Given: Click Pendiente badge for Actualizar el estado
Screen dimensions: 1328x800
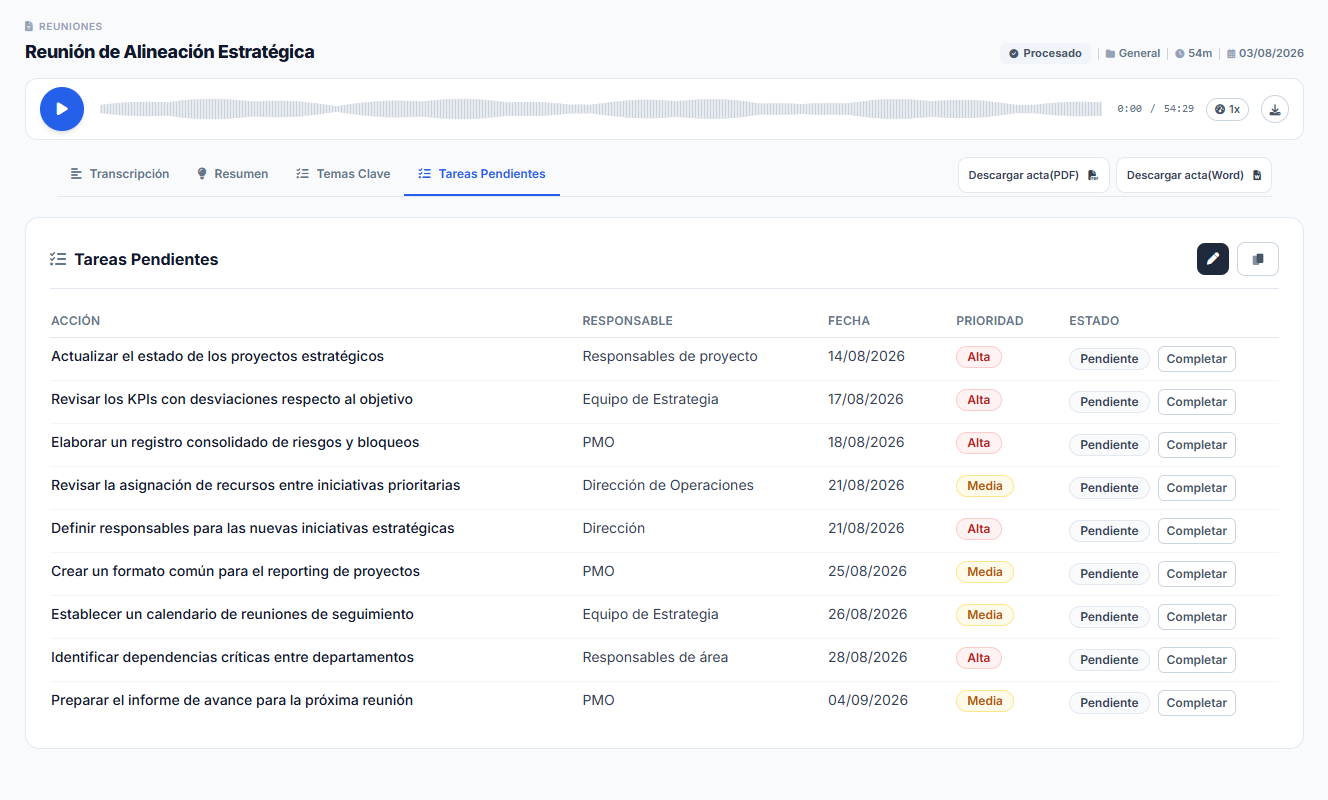Looking at the screenshot, I should click(x=1109, y=359).
